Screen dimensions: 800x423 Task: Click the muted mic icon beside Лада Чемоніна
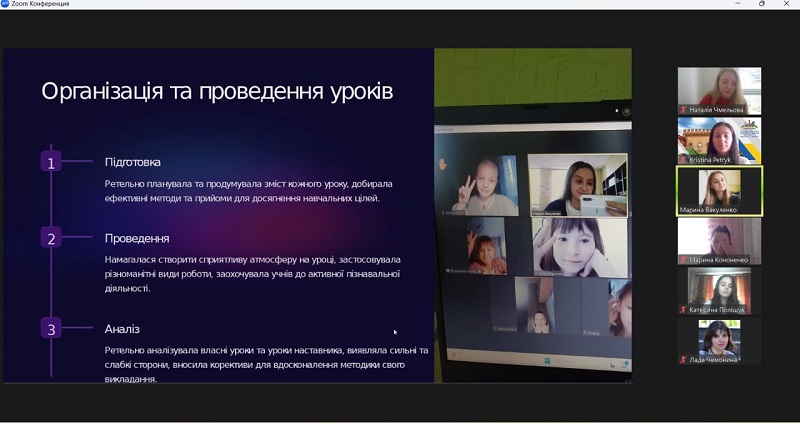[683, 359]
